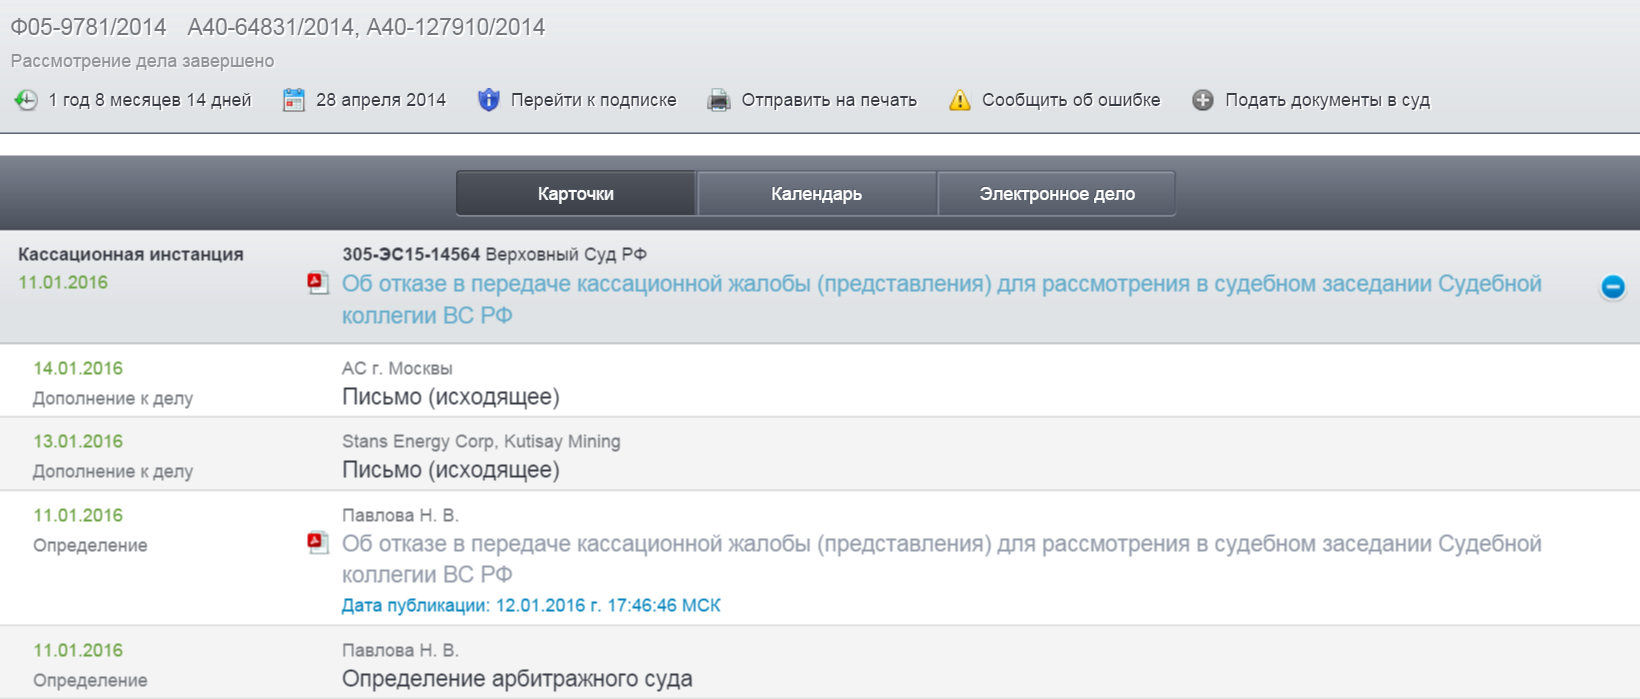
Task: Click the yellow warning triangle icon
Action: point(959,100)
